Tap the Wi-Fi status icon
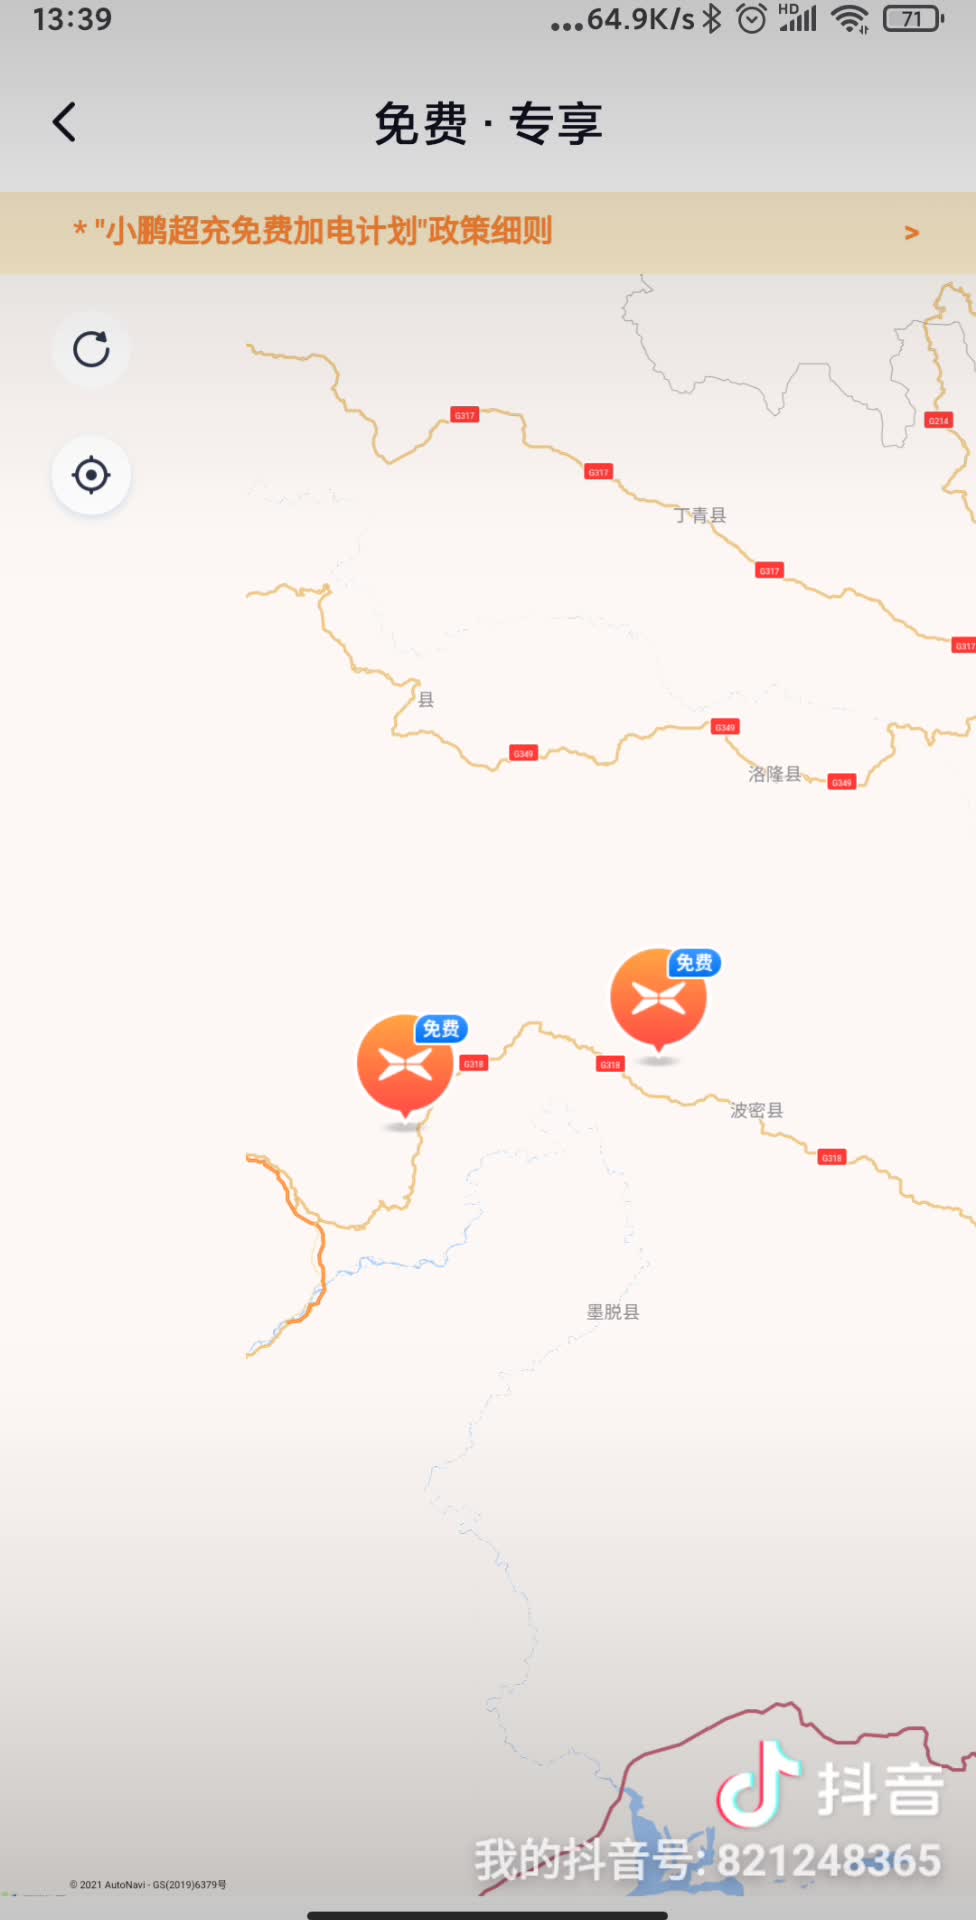976x1920 pixels. point(851,19)
